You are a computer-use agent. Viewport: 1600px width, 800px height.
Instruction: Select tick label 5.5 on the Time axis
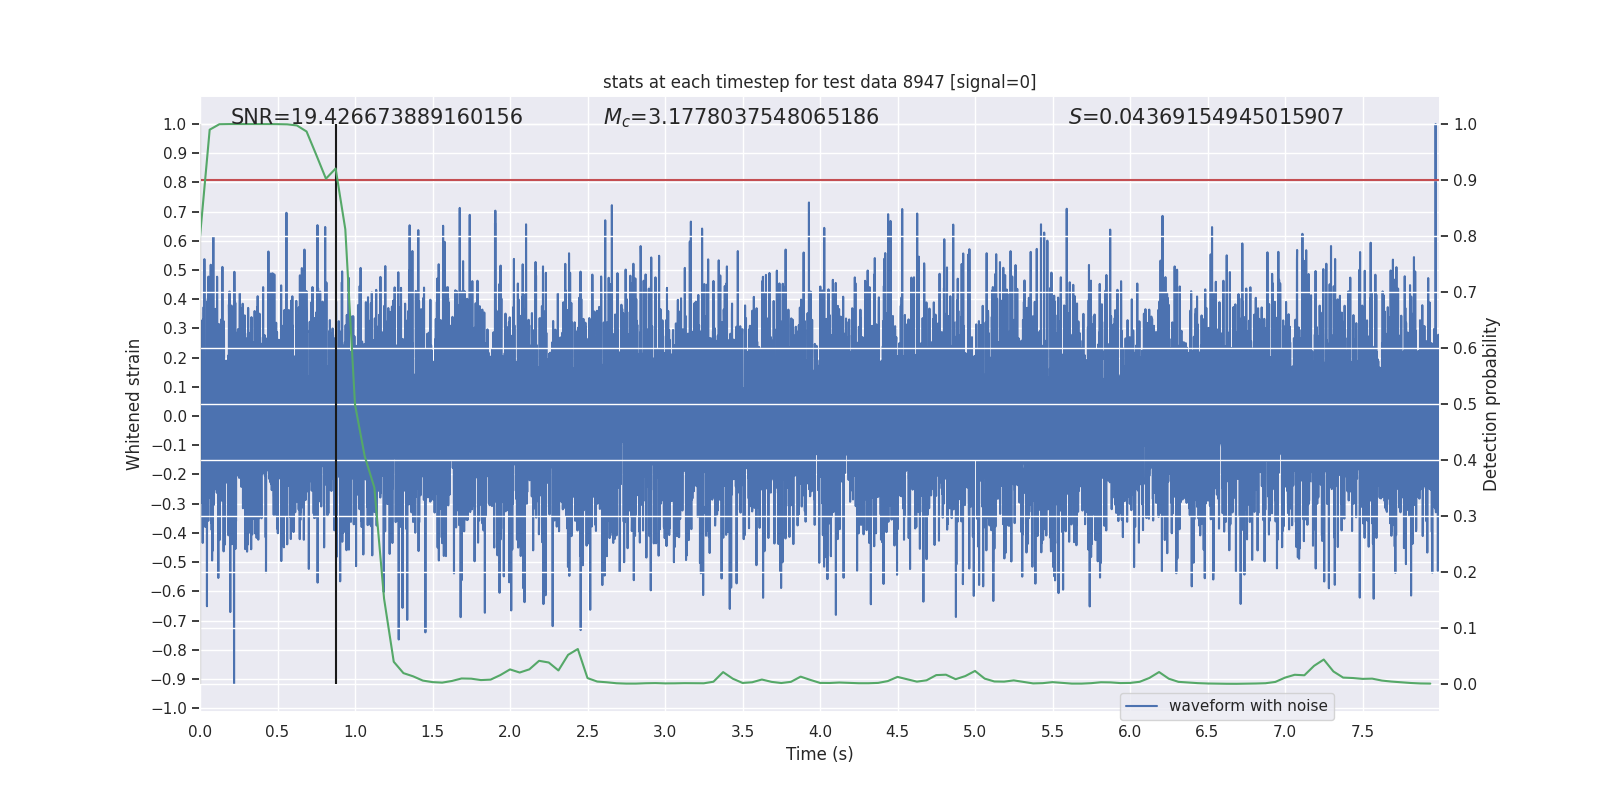pos(1052,731)
